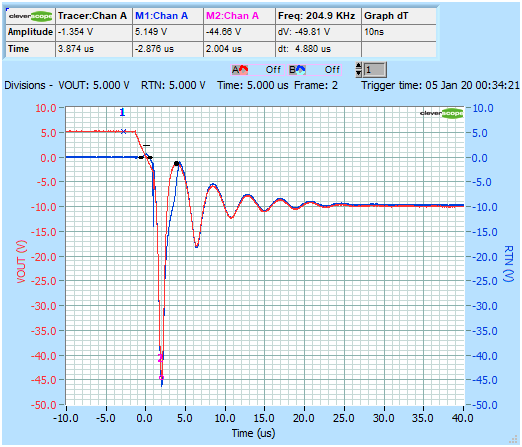The image size is (522, 447).
Task: Click the VOUT (V) left axis label
Action: [21, 262]
